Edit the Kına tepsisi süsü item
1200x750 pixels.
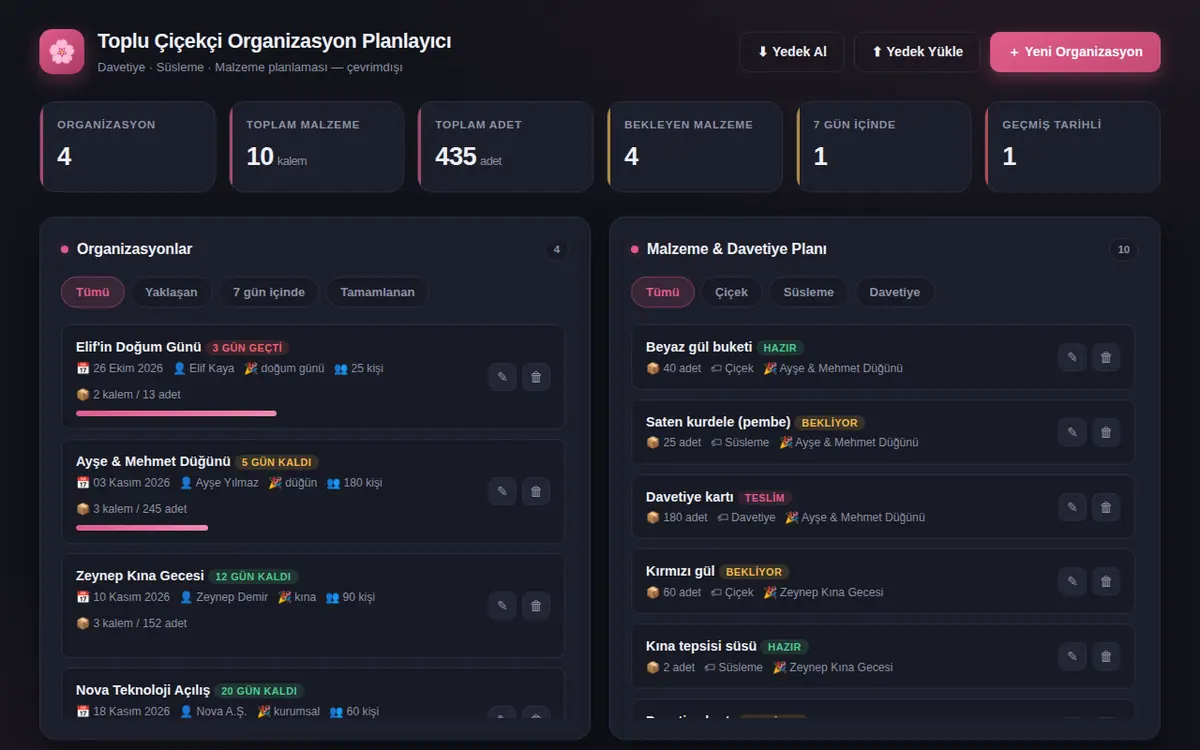[x=1072, y=656]
